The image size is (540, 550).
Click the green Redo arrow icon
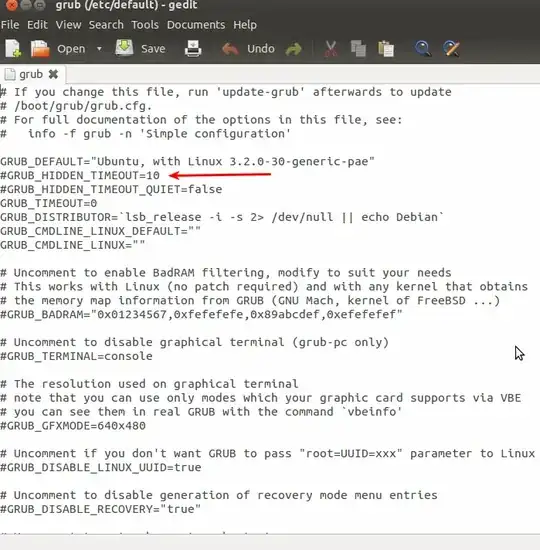[x=294, y=49]
